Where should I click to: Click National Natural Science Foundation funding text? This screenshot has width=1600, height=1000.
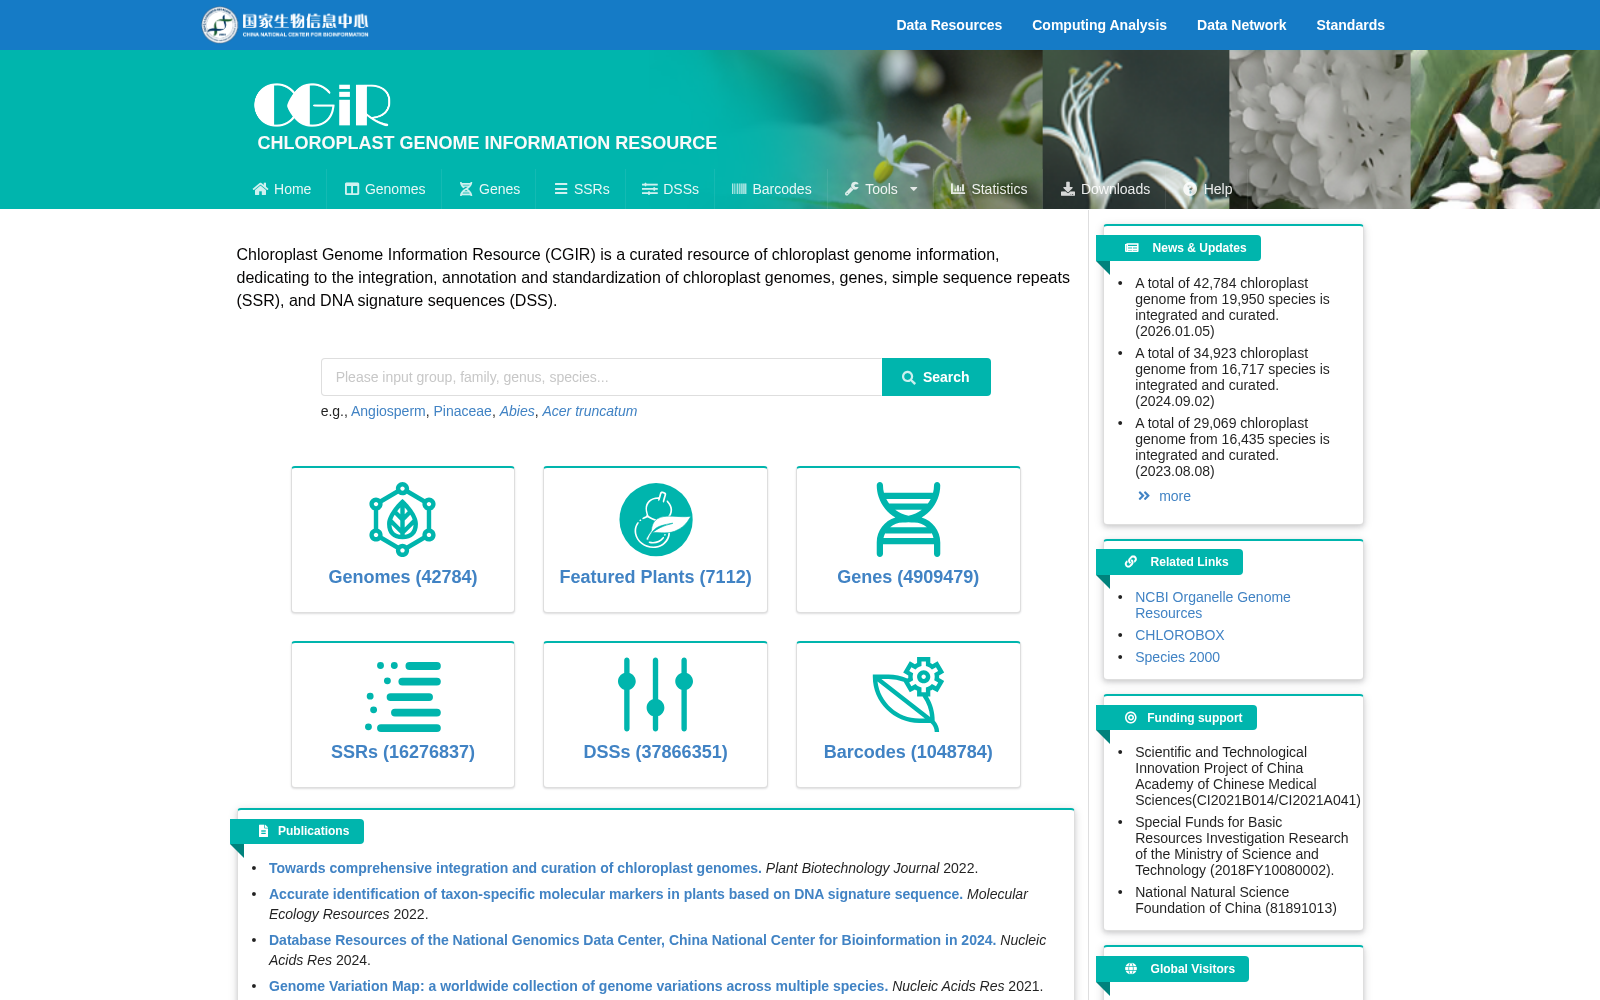point(1235,900)
